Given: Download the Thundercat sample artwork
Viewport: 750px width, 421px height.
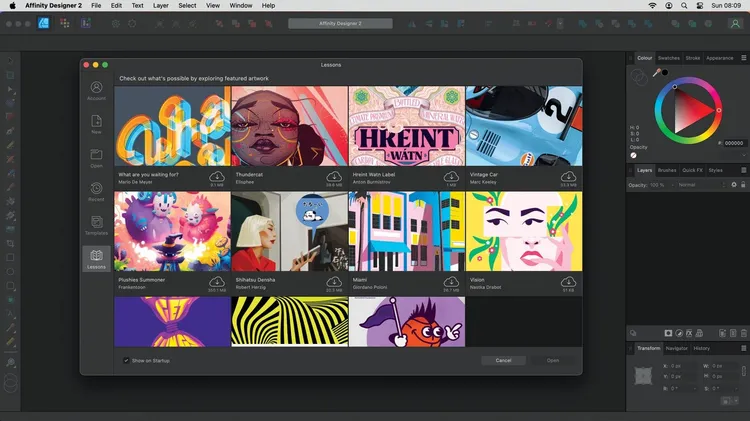Looking at the screenshot, I should [333, 176].
